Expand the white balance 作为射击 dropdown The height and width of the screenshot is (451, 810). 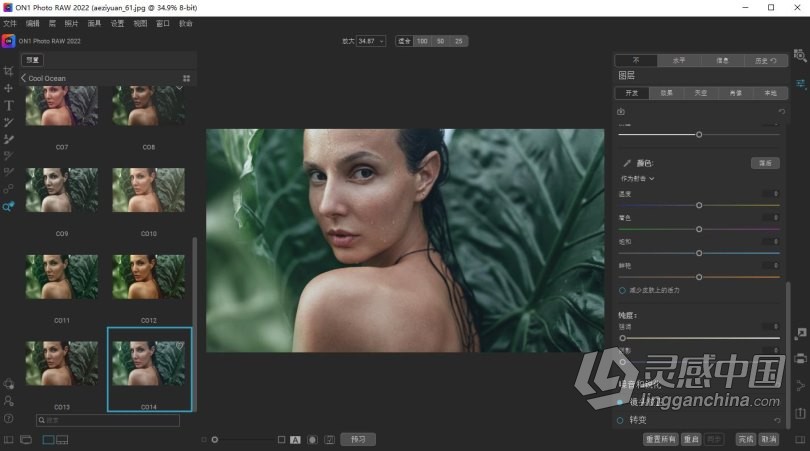(637, 179)
